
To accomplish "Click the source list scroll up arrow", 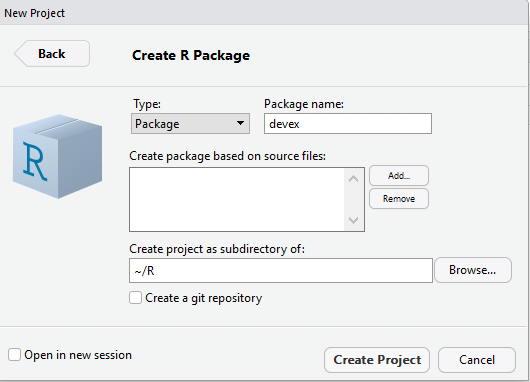I will (x=354, y=178).
